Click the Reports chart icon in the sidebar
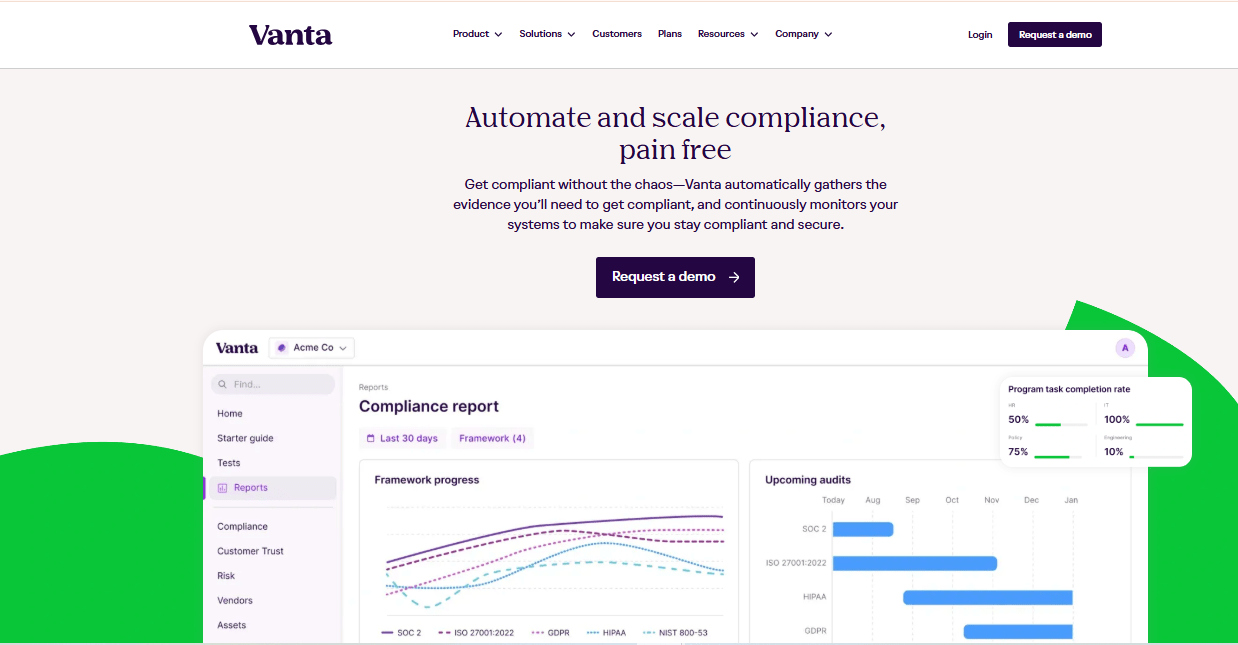Screen dimensions: 1238x645 click(x=223, y=488)
